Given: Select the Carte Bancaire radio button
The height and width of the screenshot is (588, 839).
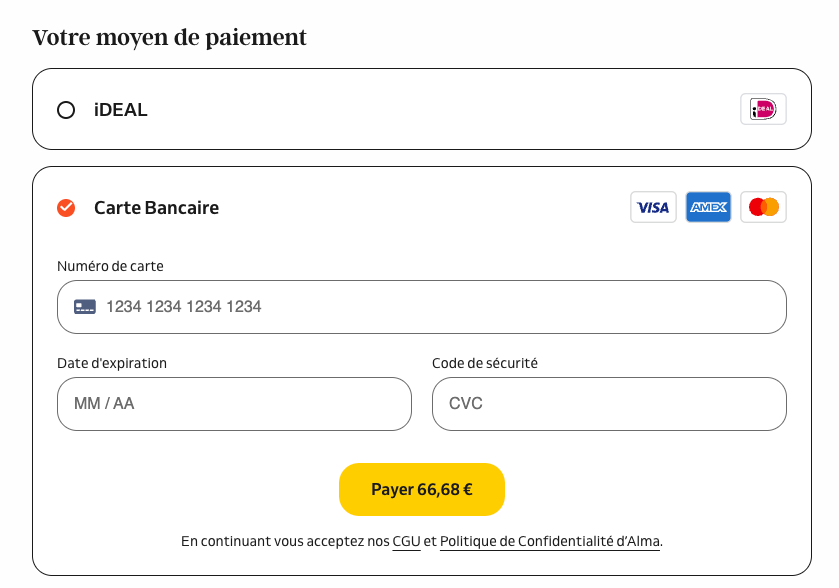Looking at the screenshot, I should (66, 208).
